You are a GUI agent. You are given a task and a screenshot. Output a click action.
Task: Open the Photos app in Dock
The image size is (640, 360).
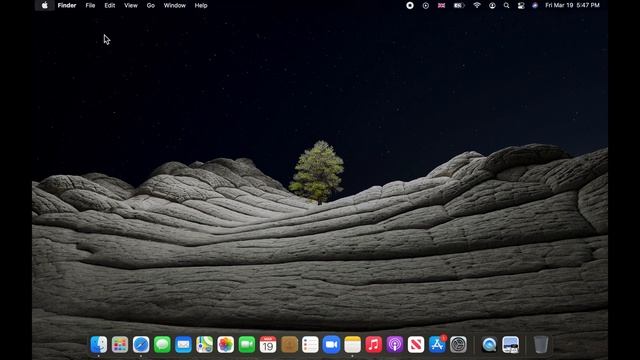[226, 344]
